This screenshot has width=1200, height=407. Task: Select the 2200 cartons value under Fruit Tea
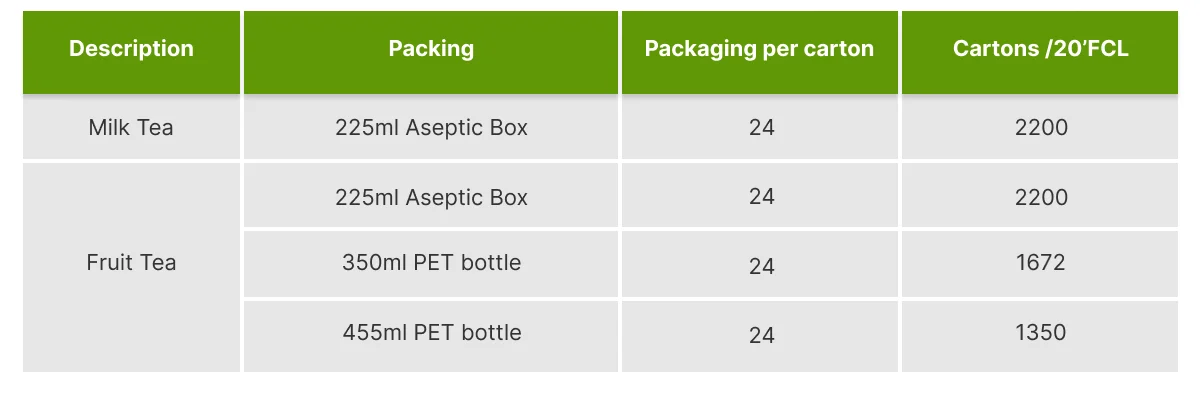(x=1040, y=197)
